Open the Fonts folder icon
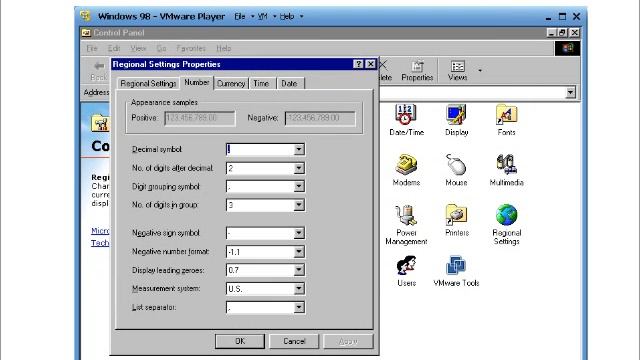640x360 pixels. (506, 115)
